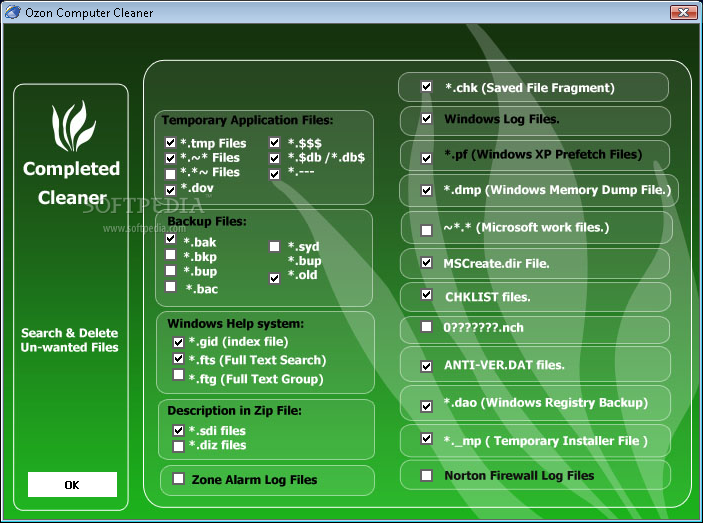
Task: Enable the 0???????.nch checkbox
Action: tap(426, 326)
